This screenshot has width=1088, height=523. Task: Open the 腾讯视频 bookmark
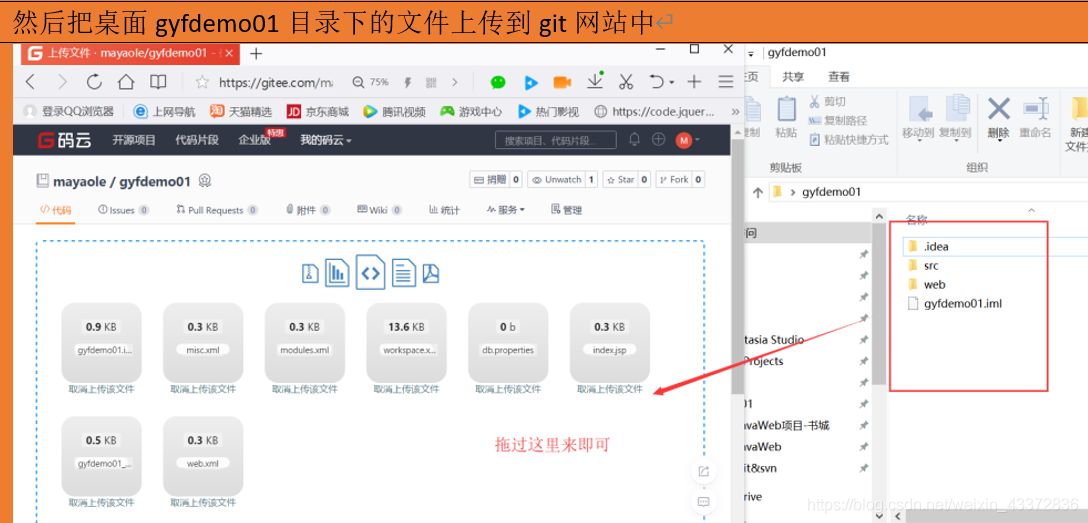click(x=394, y=111)
